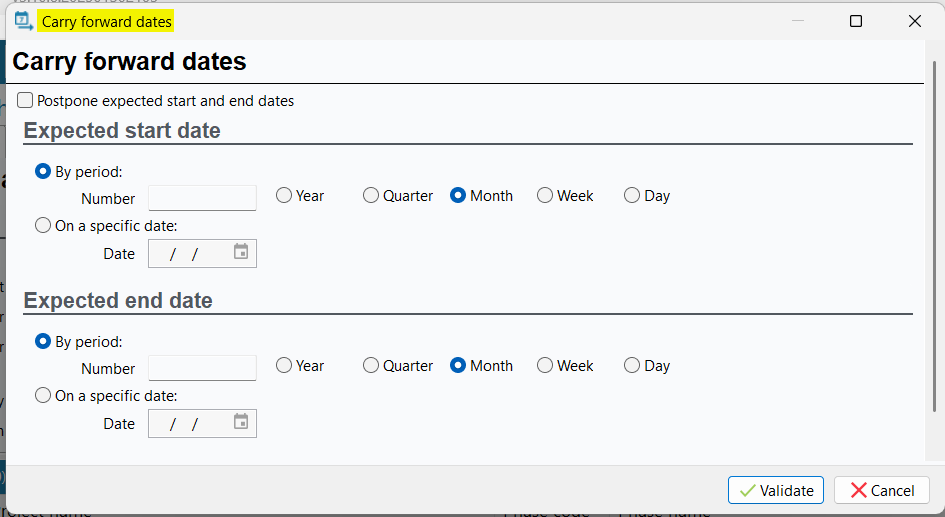Select Week period for expected end date
The image size is (945, 517).
pyautogui.click(x=545, y=366)
